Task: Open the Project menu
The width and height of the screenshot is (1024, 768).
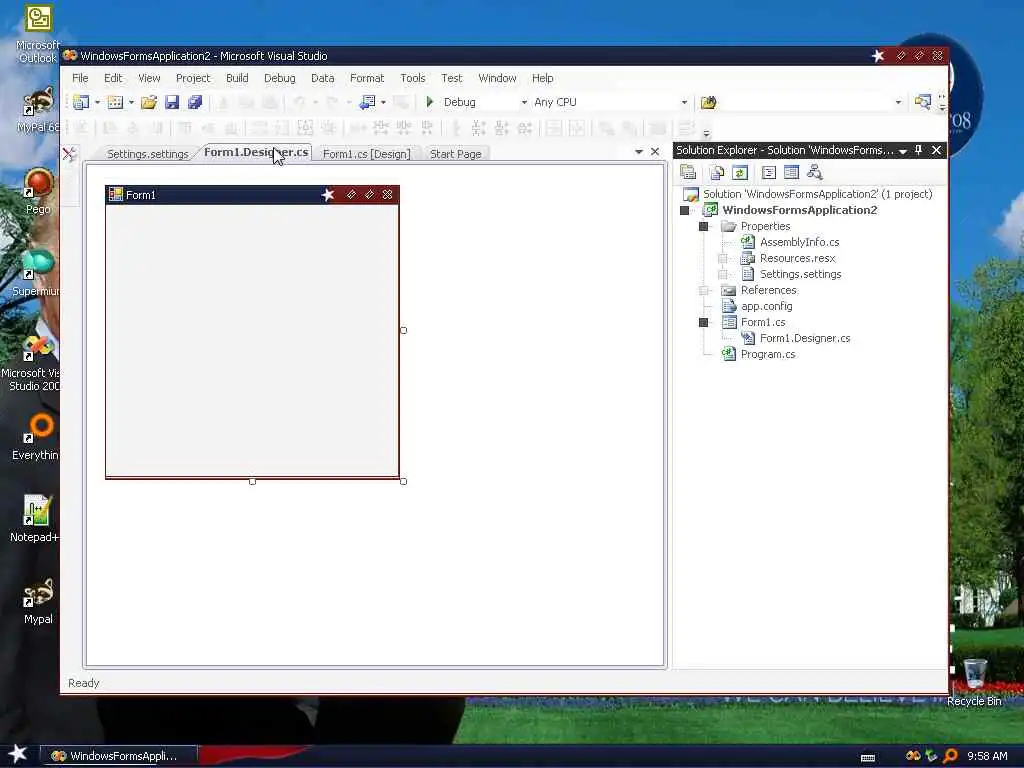Action: click(x=193, y=78)
